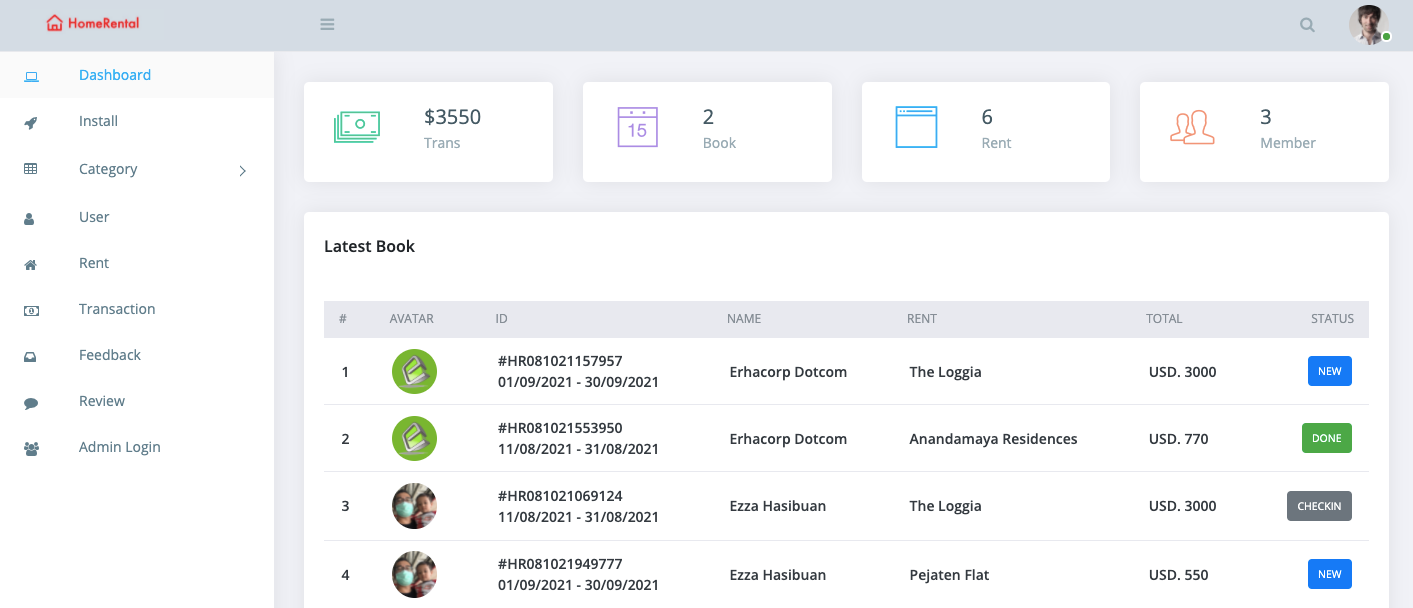Toggle the hamburger sidebar menu icon

(327, 25)
